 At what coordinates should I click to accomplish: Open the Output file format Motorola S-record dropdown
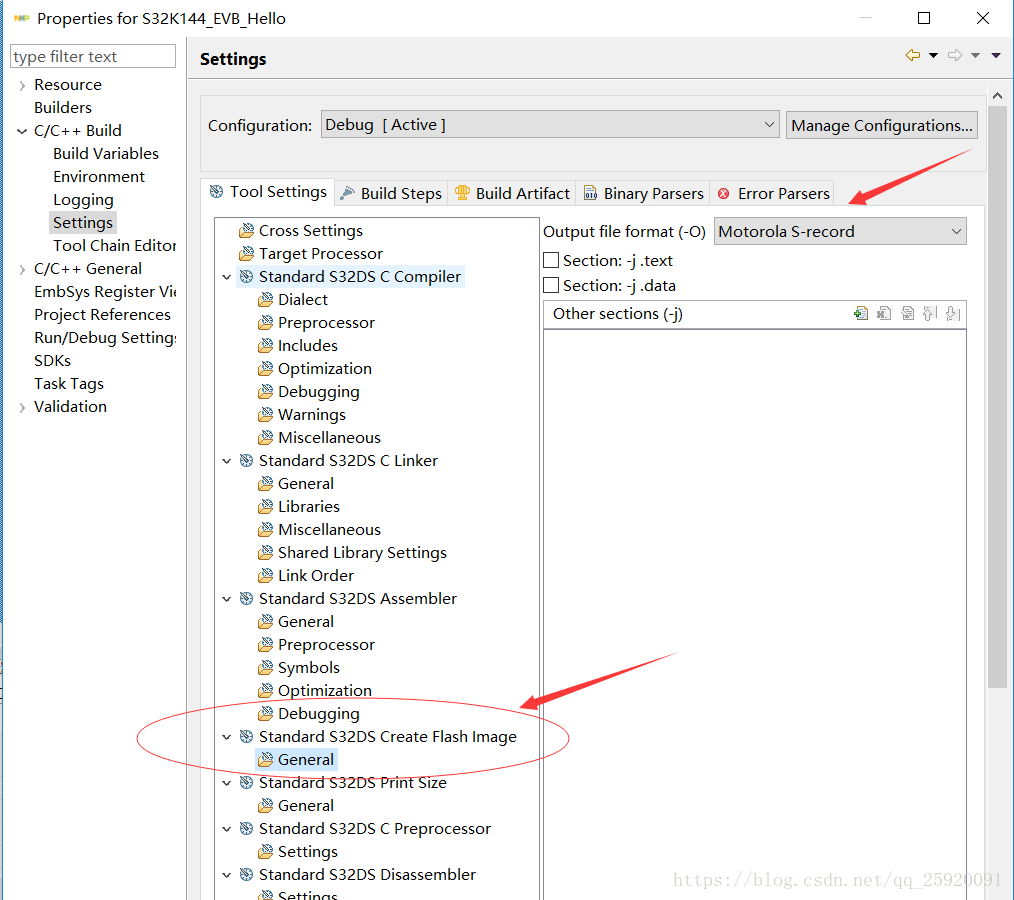(x=840, y=231)
